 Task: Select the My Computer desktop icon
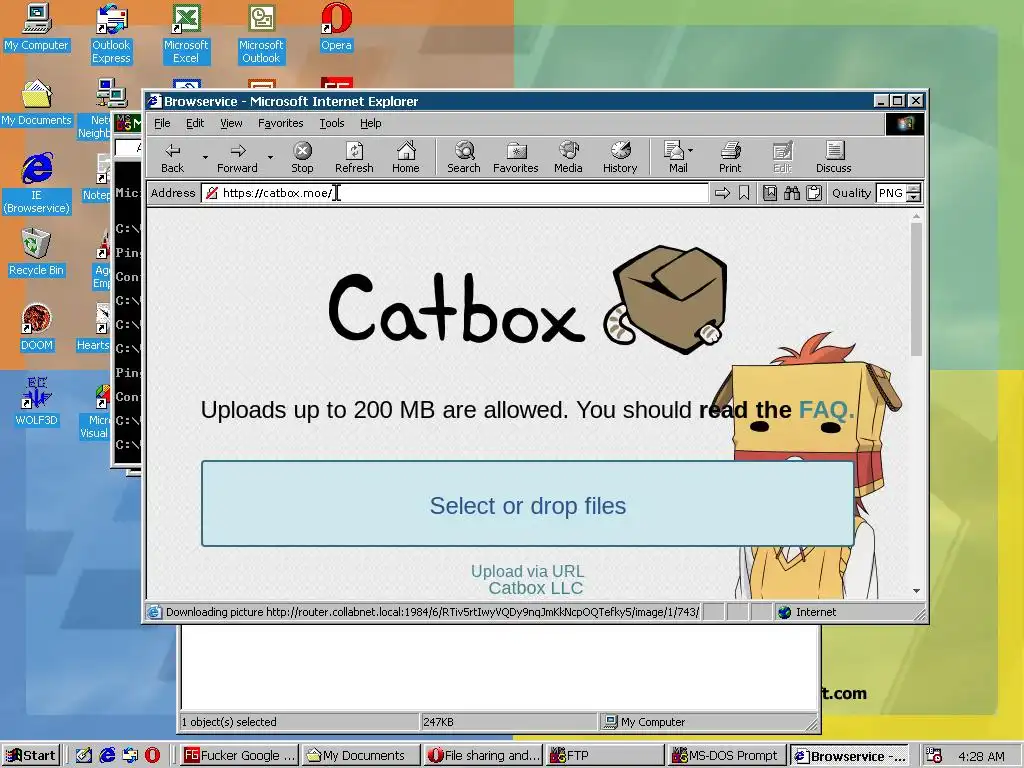36,28
